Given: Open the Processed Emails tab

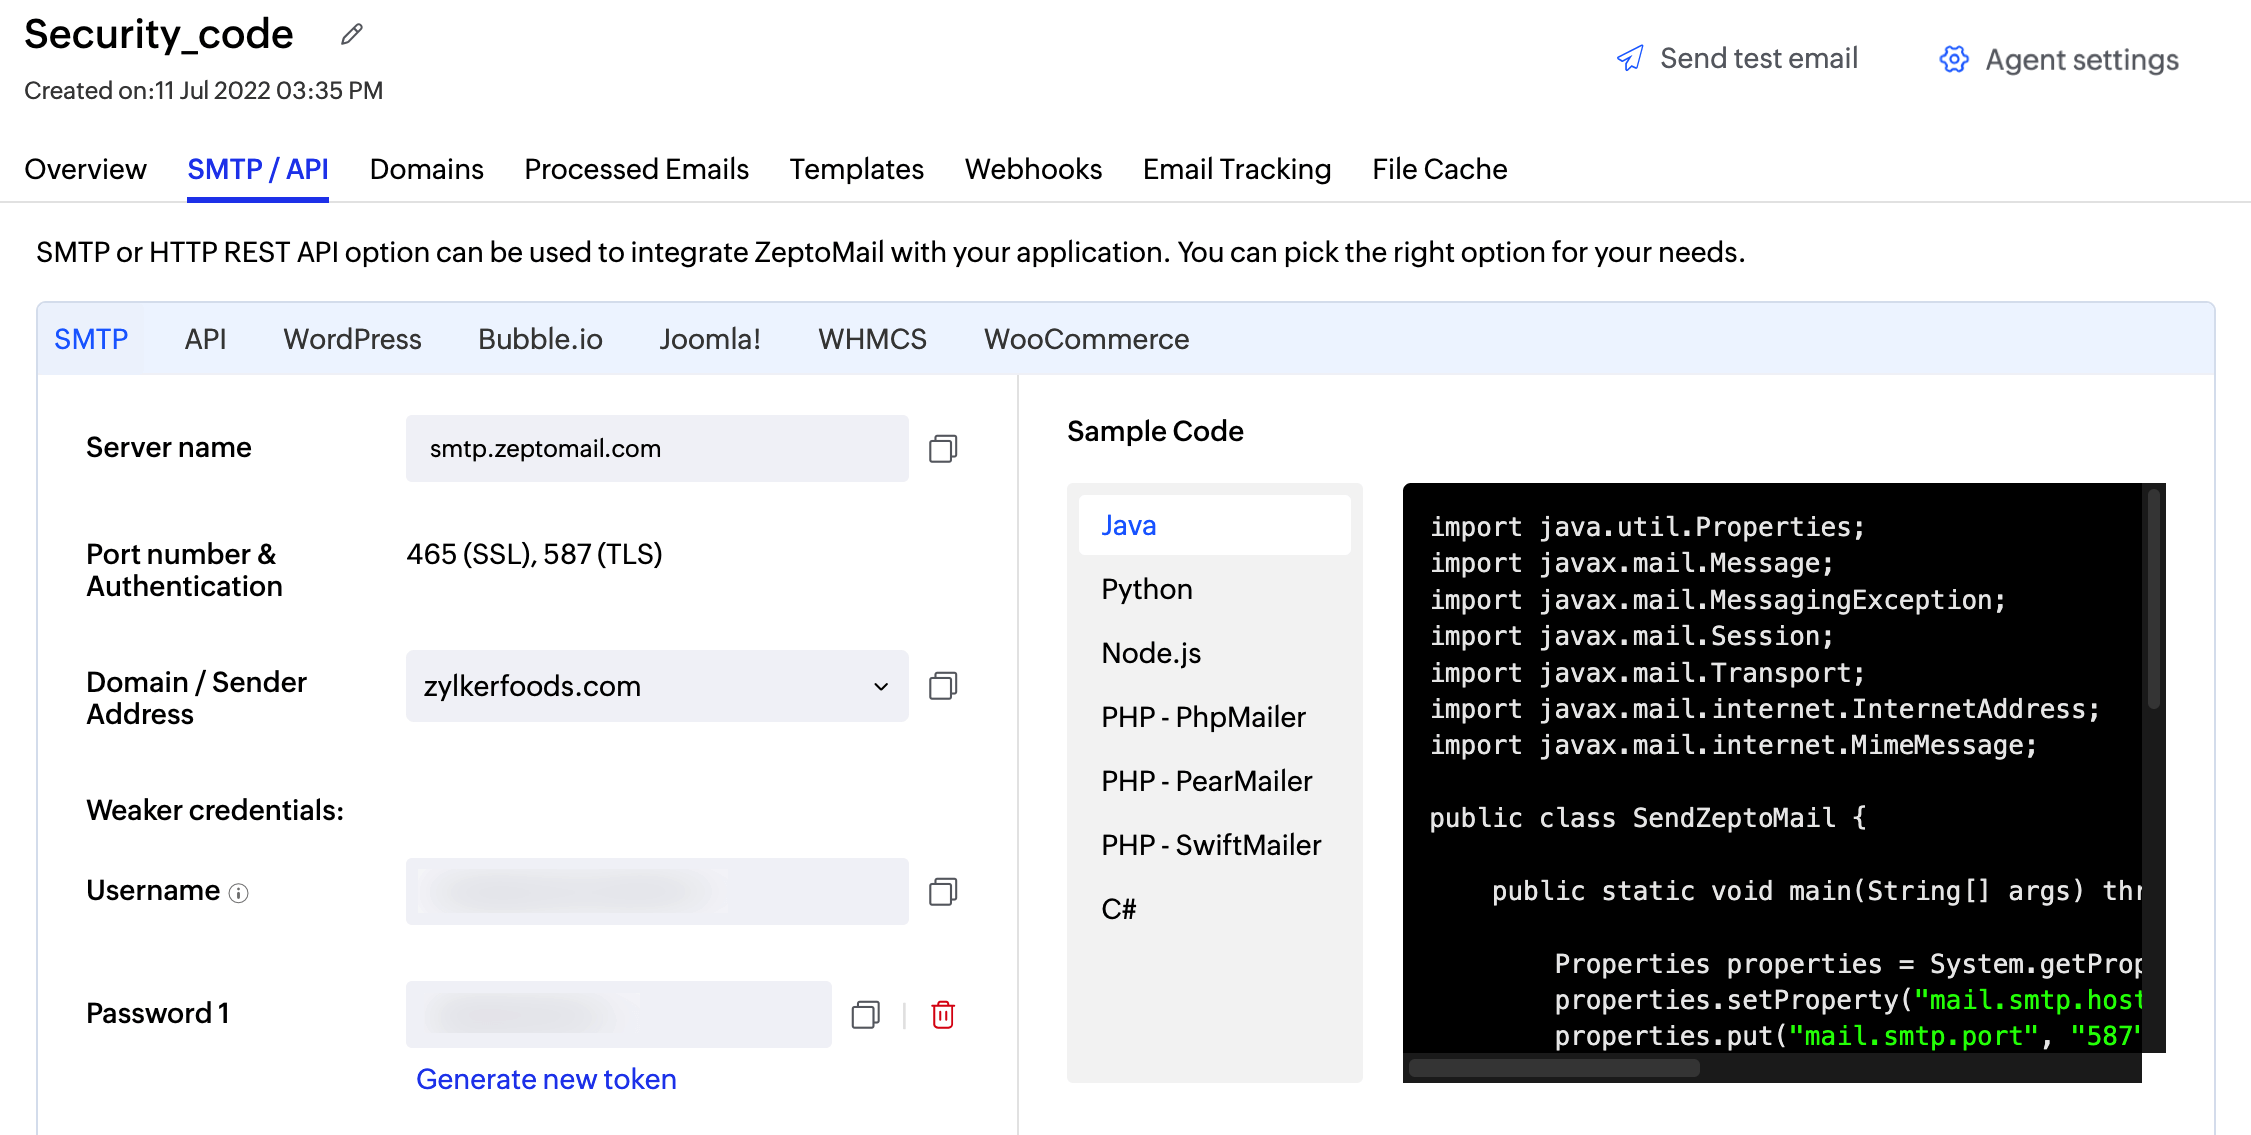Looking at the screenshot, I should [636, 169].
